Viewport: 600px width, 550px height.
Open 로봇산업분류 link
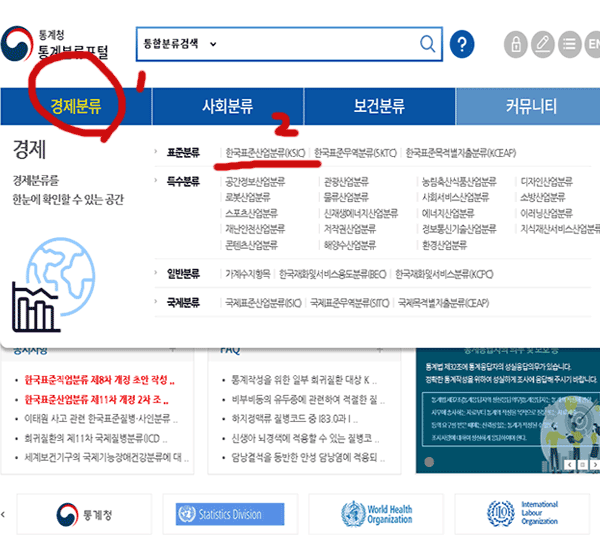pyautogui.click(x=248, y=197)
